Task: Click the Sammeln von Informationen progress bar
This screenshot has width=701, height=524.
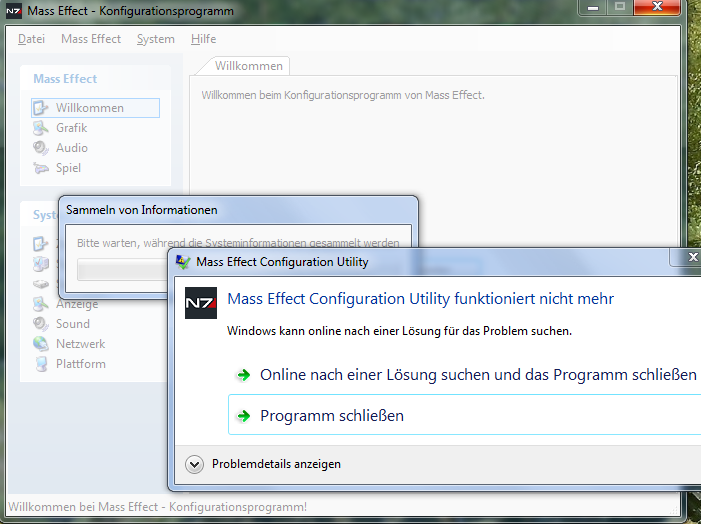Action: click(x=120, y=270)
